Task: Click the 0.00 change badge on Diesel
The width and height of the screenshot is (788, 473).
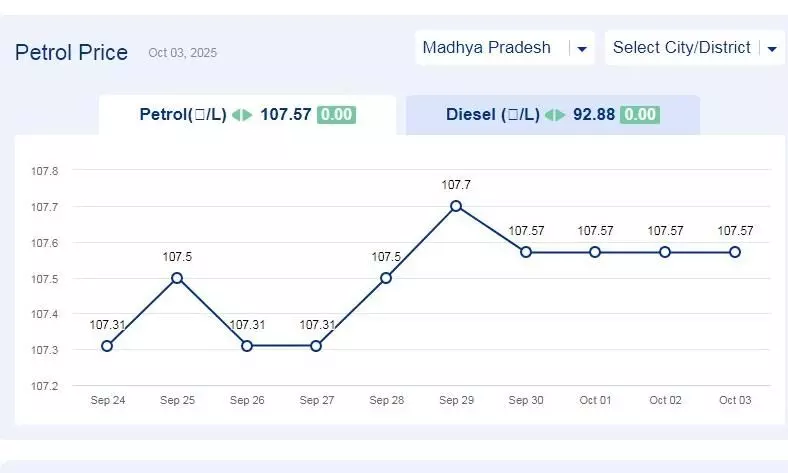Action: tap(639, 115)
